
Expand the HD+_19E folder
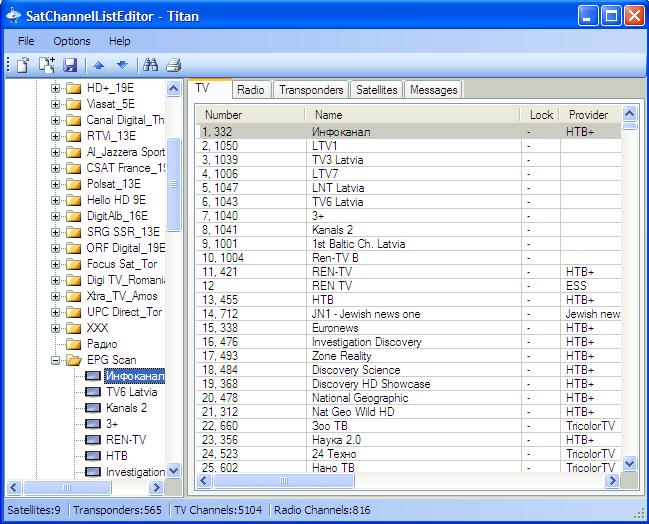[55, 88]
